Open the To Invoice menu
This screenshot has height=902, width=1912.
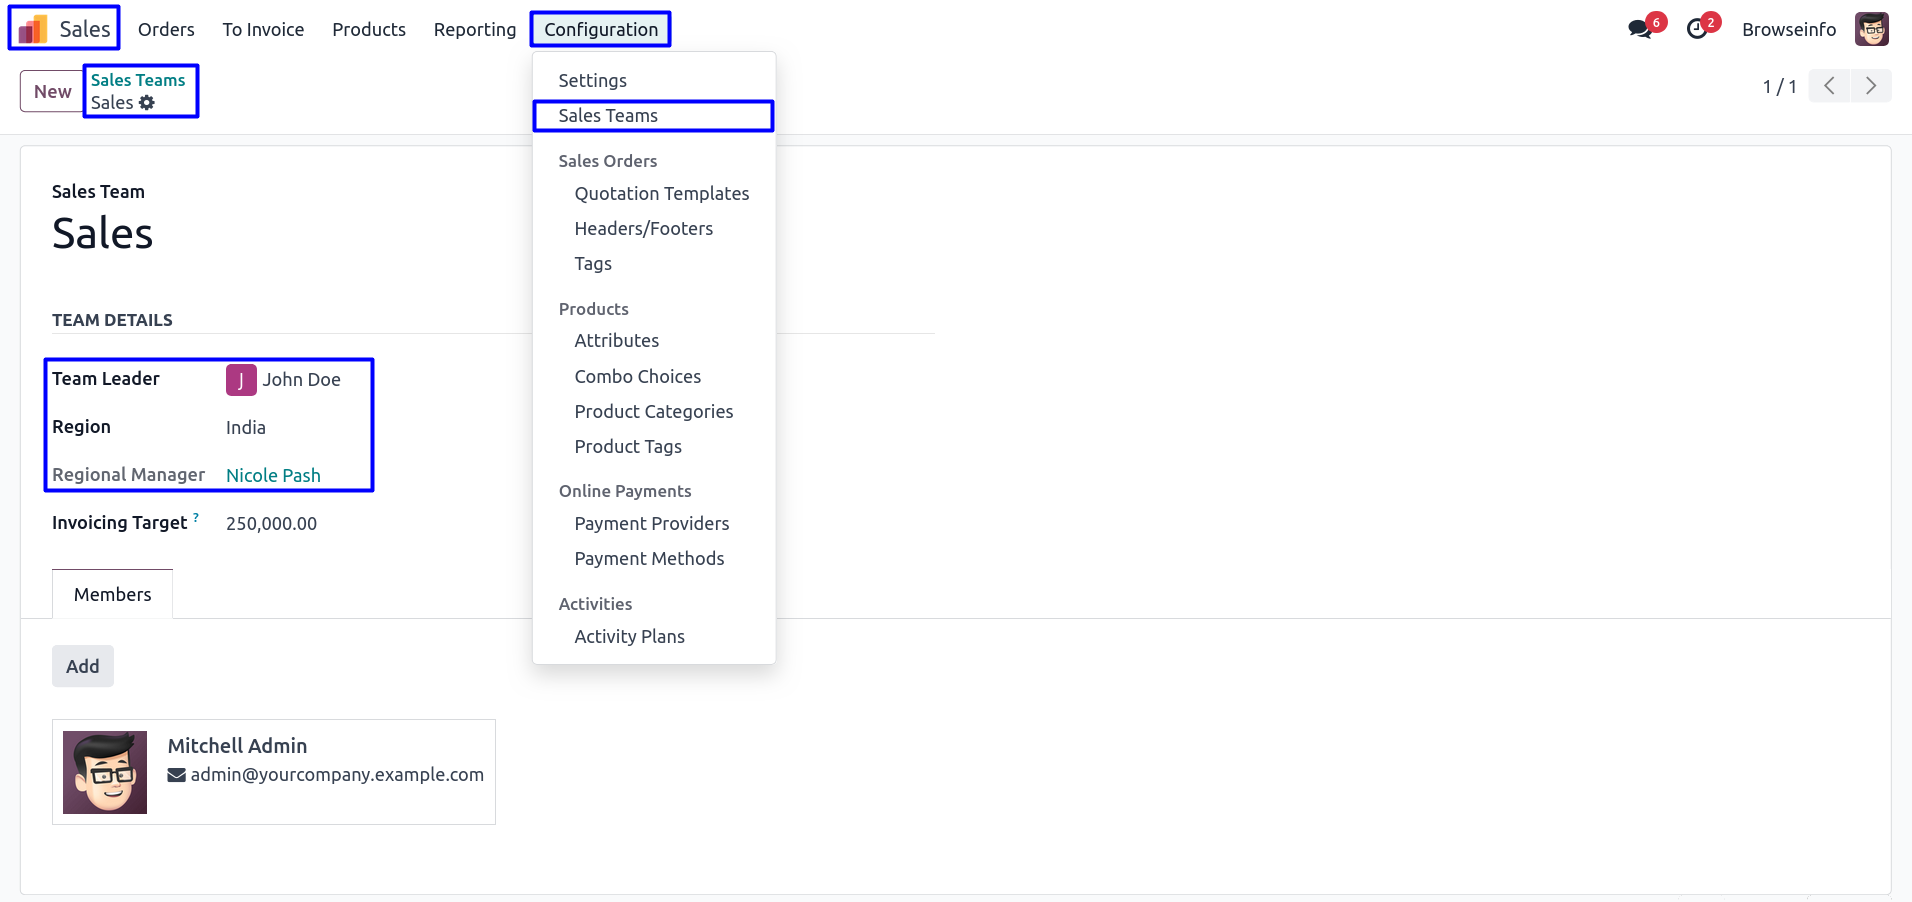click(263, 29)
